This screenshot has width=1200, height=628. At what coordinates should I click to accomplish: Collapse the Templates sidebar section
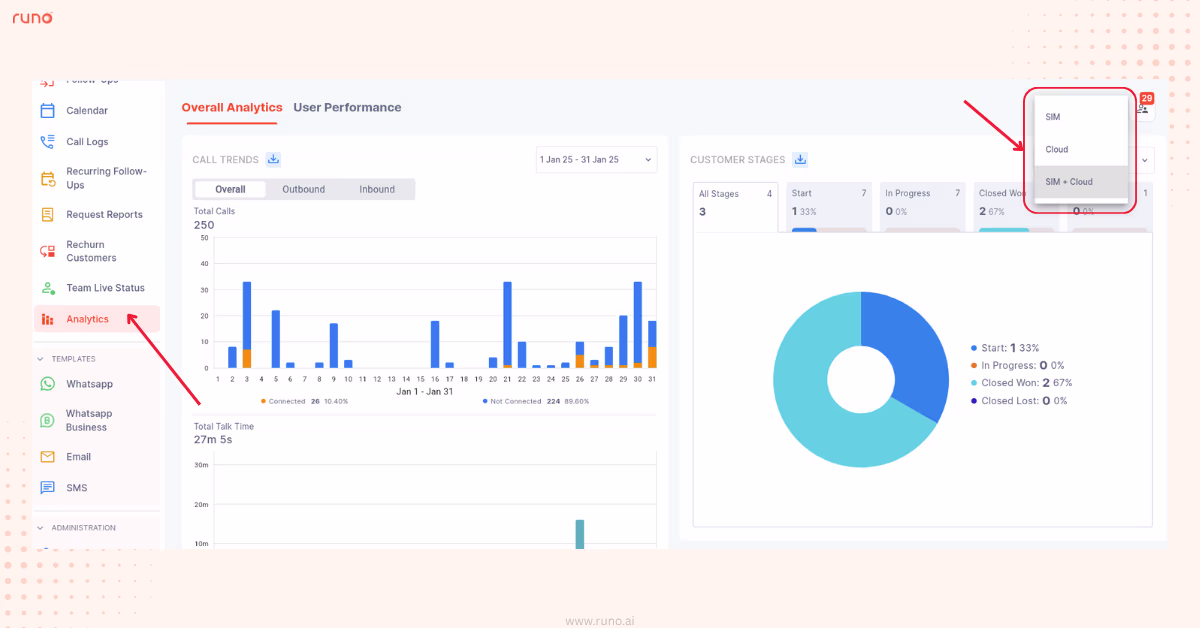tap(41, 359)
